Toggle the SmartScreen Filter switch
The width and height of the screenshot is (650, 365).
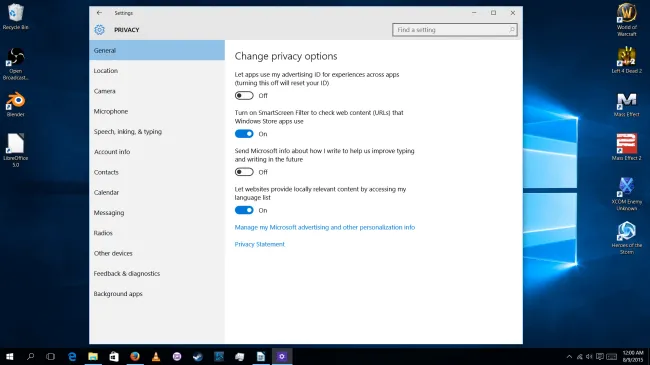[x=244, y=134]
